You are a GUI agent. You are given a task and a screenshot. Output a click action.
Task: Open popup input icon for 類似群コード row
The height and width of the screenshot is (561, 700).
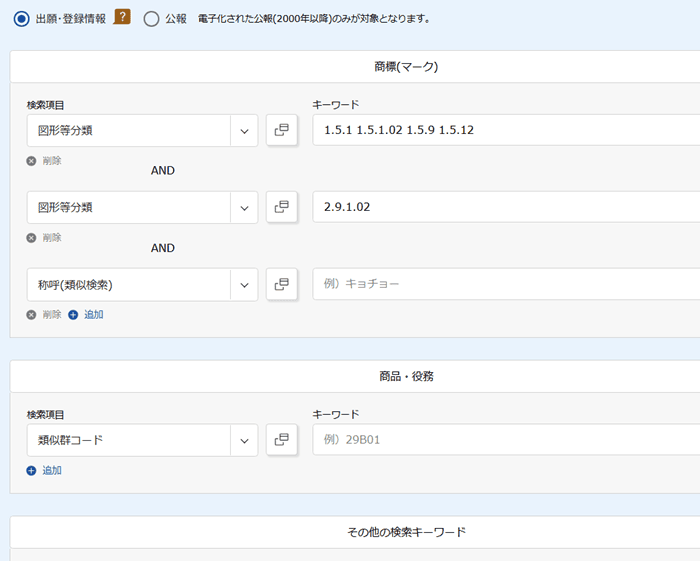(x=282, y=440)
